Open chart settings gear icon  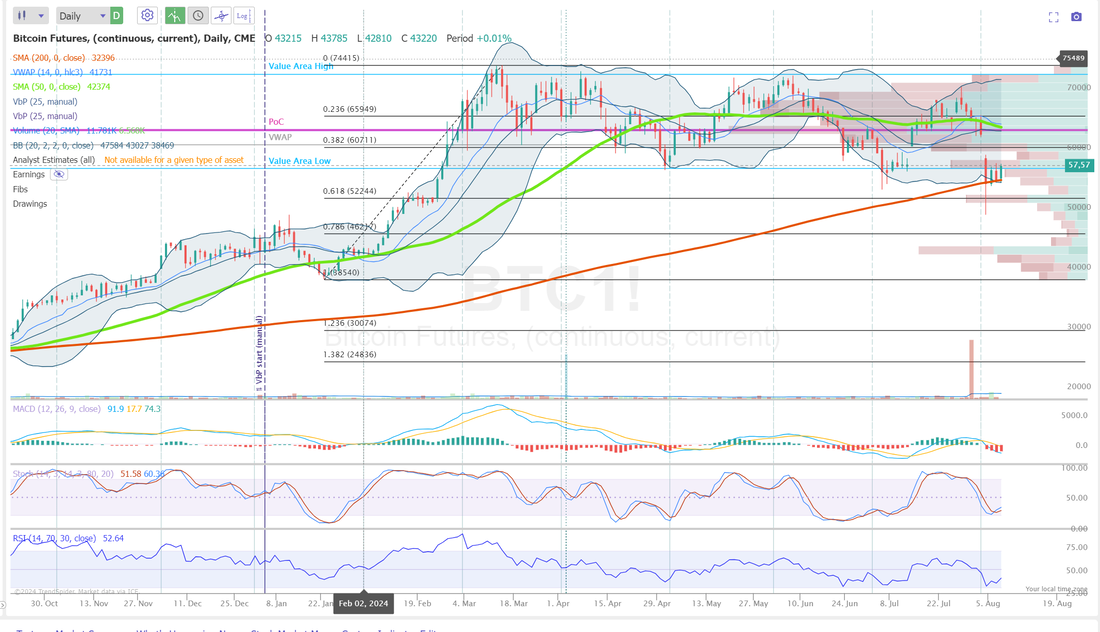[x=147, y=15]
